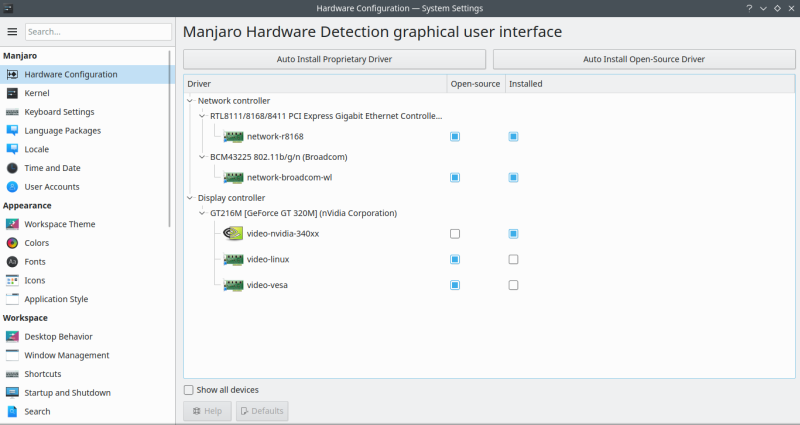Viewport: 800px width, 425px height.
Task: Click the Kernel sidebar icon
Action: coord(12,93)
